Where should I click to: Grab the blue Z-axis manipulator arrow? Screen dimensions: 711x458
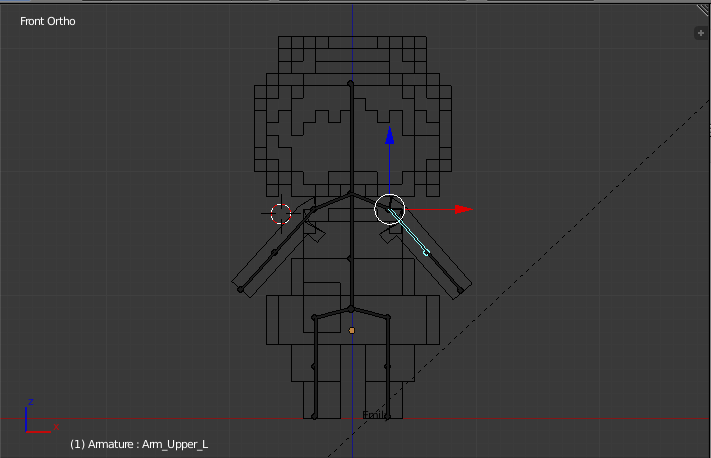pos(390,136)
